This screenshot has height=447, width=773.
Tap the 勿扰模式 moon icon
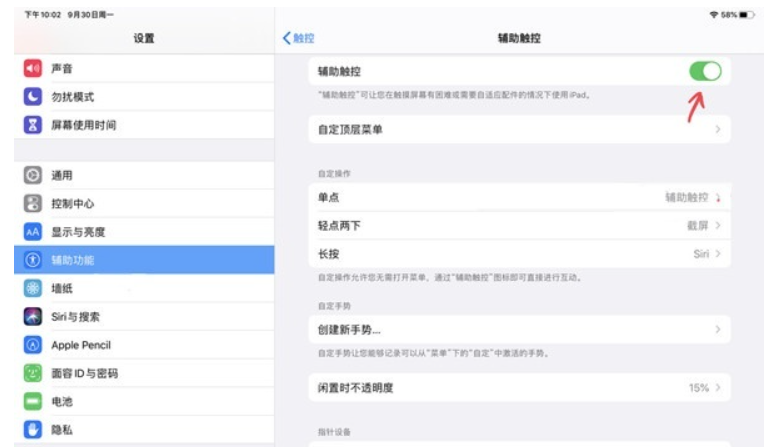pyautogui.click(x=33, y=97)
